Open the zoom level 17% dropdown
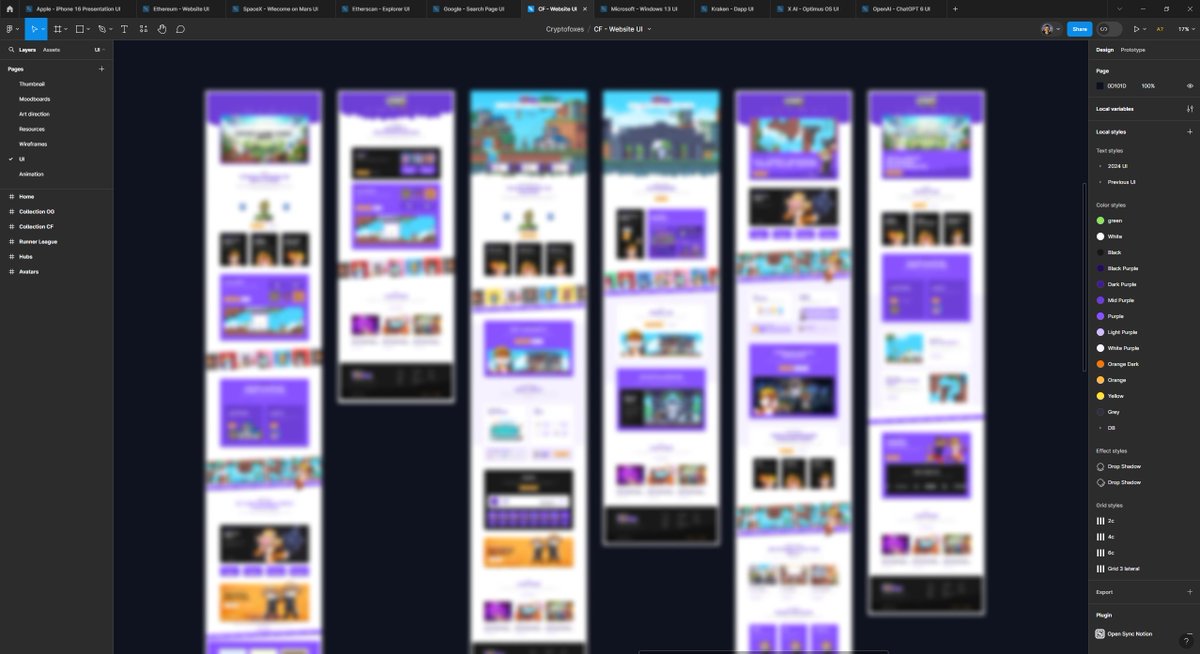 (1185, 29)
